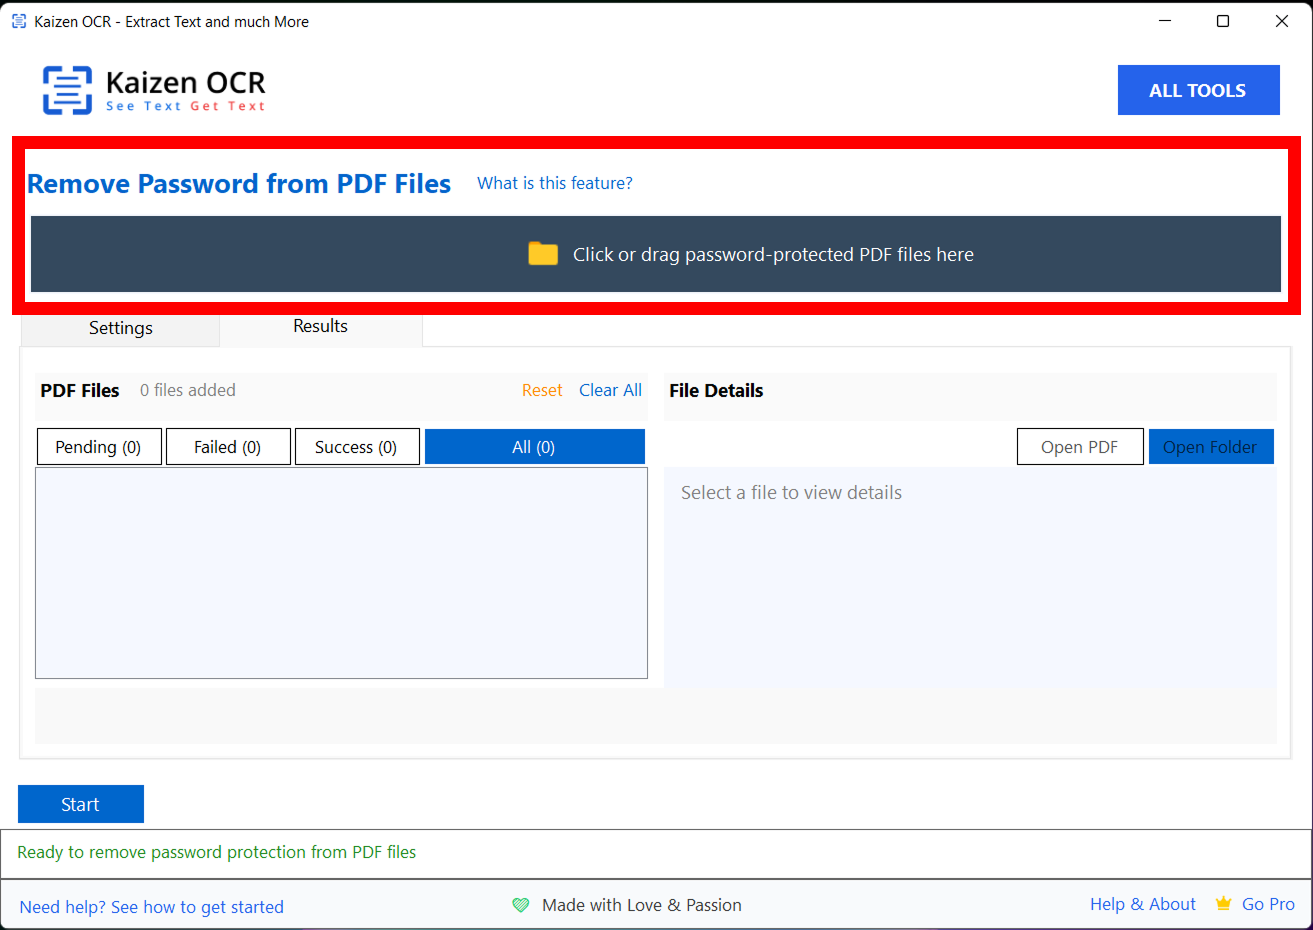1313x930 pixels.
Task: Open Help & About link
Action: 1142,904
